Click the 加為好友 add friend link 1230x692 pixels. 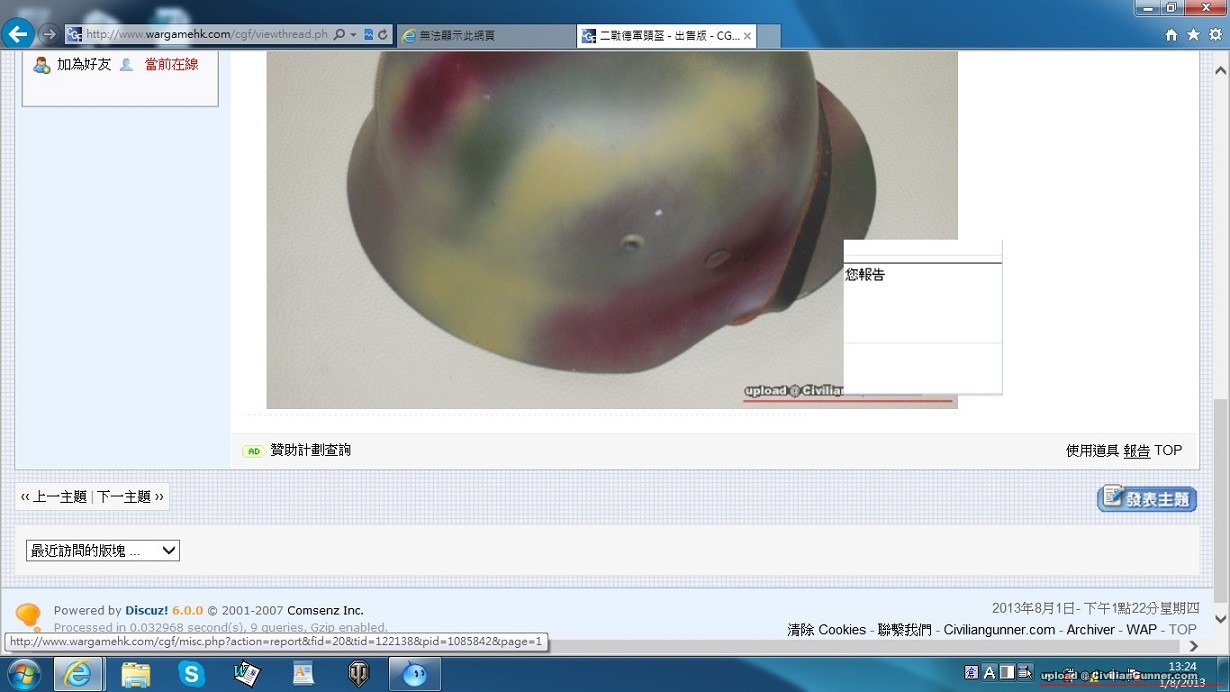(x=83, y=64)
